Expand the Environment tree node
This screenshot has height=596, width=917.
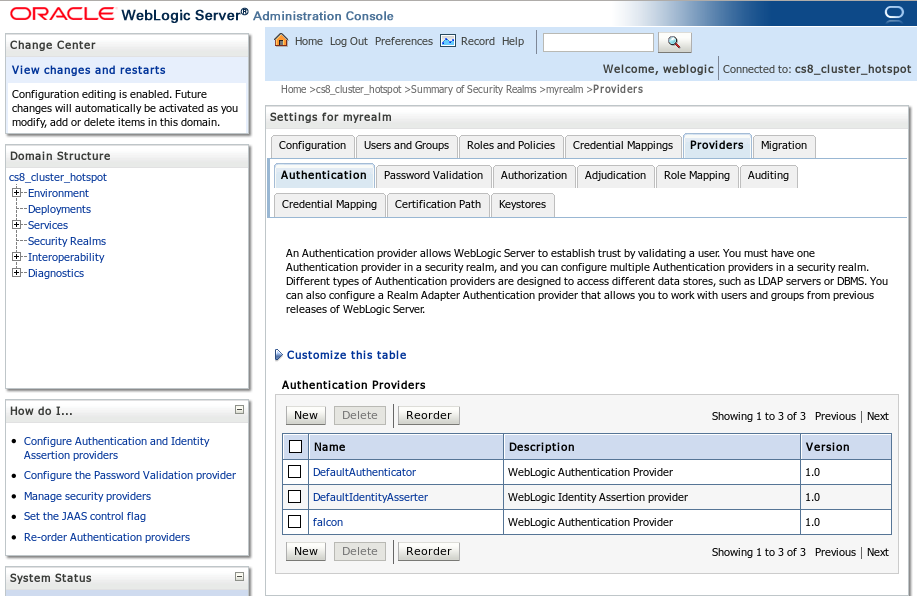click(x=16, y=192)
